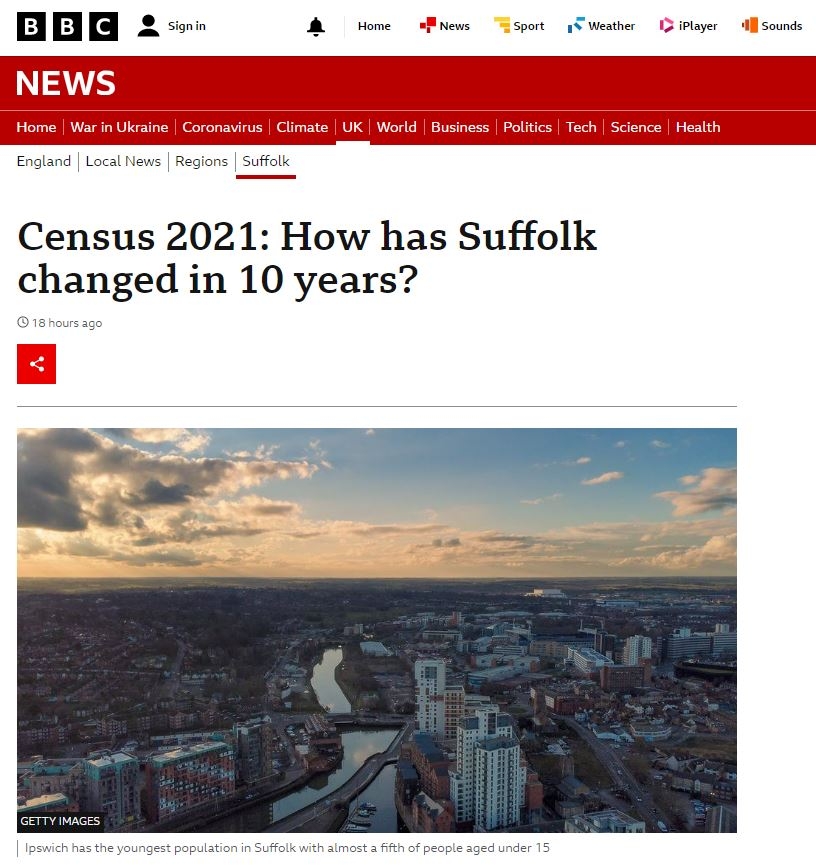
Task: Click the BBC logo
Action: tap(67, 26)
